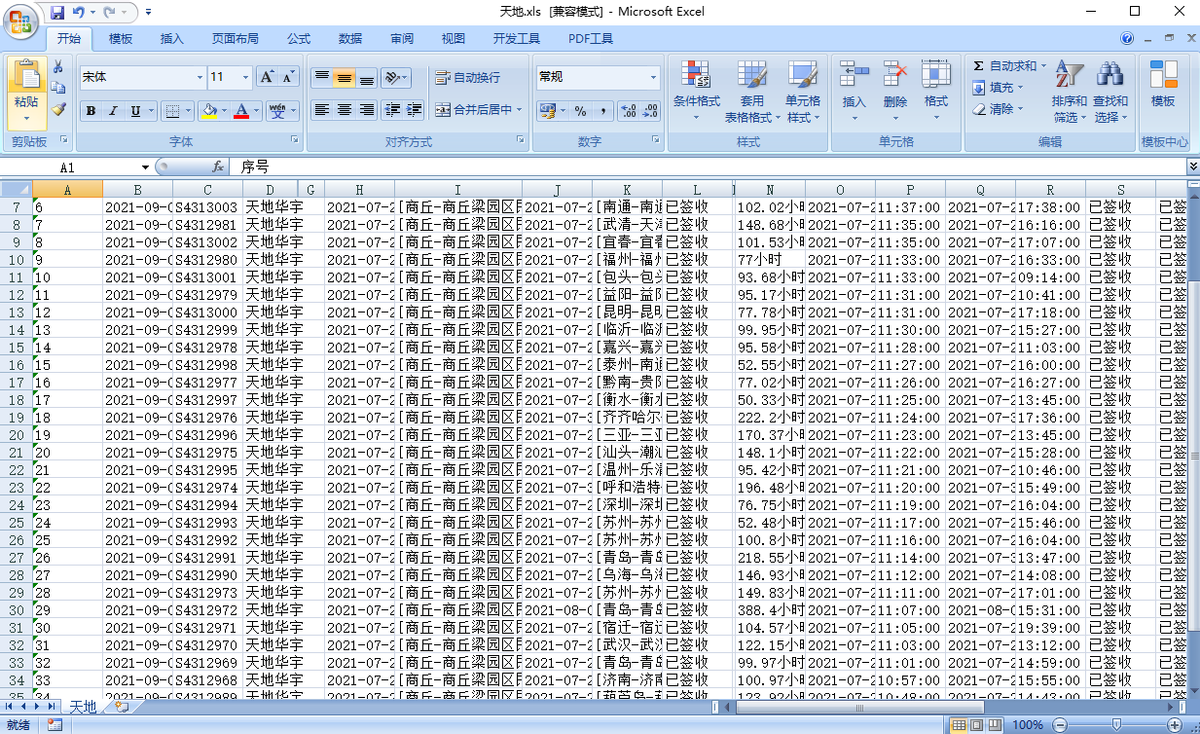
Task: Open 单元格样式 cell styles
Action: (802, 91)
